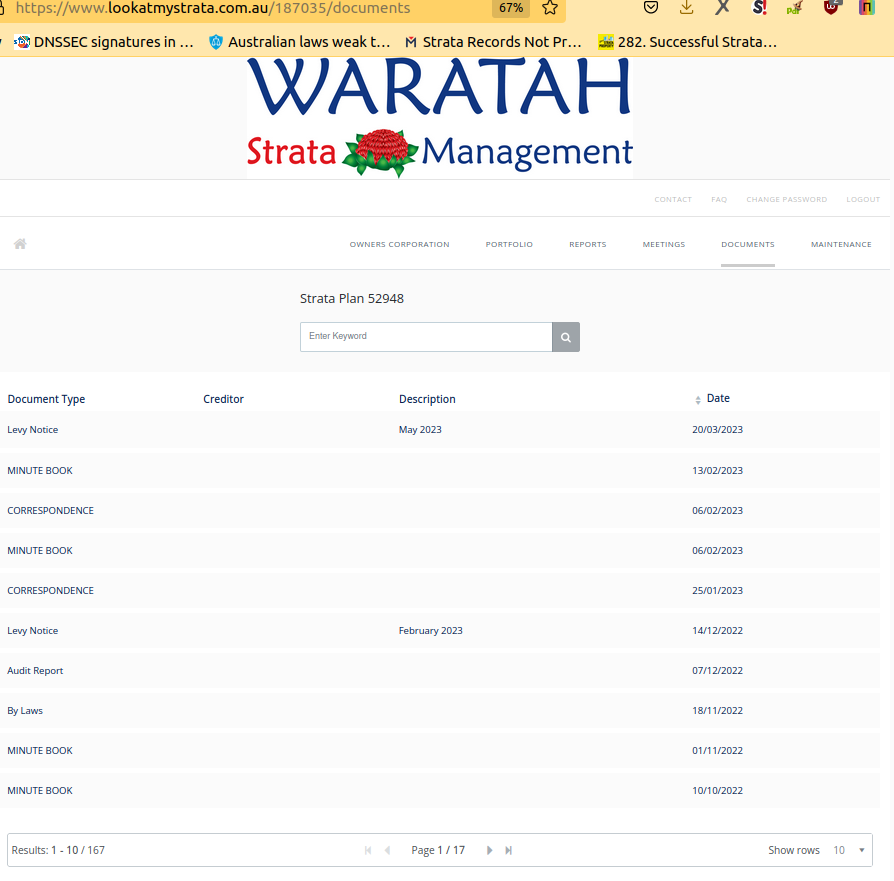Screen dimensions: 894x881
Task: Click the Logout link
Action: 863,200
